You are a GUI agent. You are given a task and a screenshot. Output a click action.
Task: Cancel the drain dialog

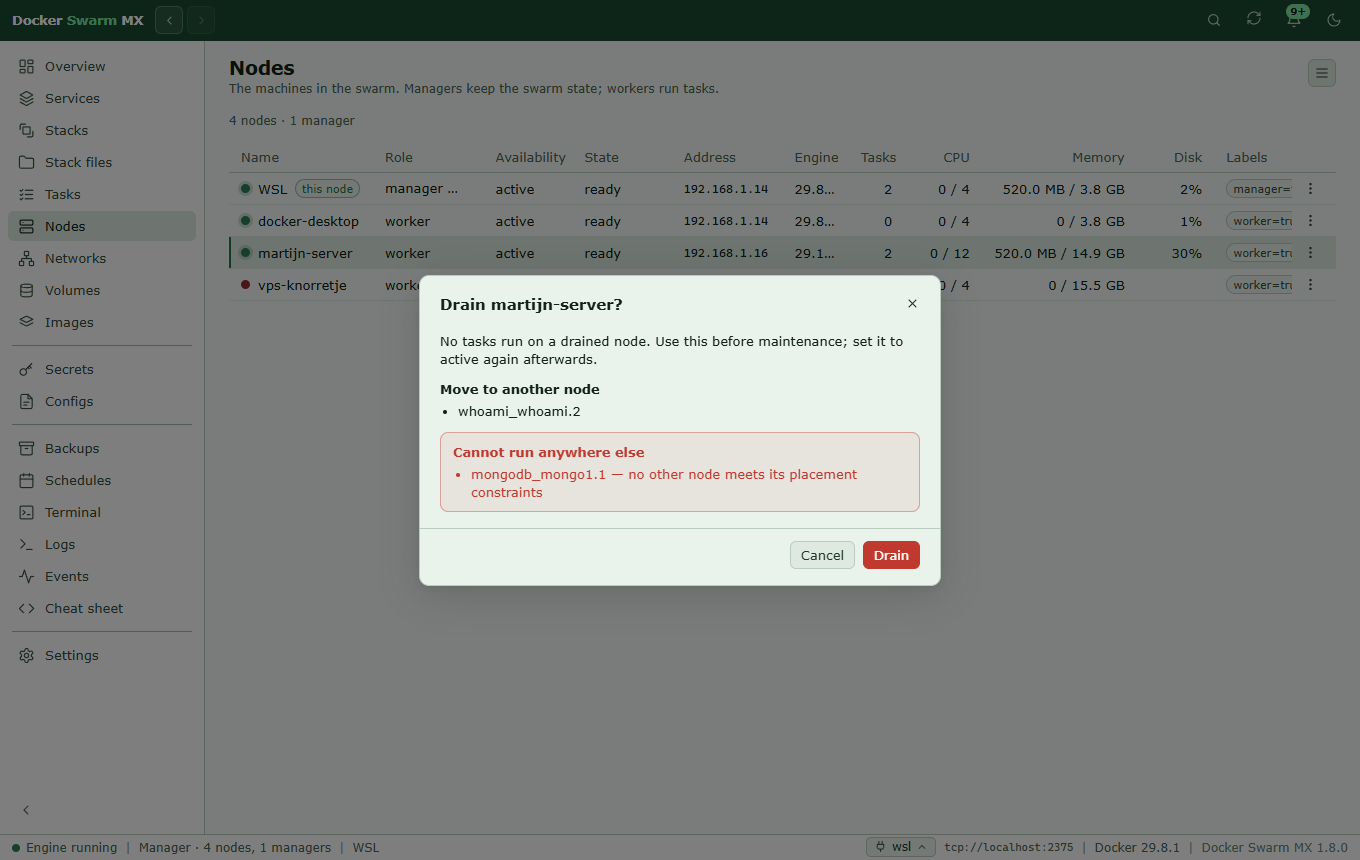pos(822,555)
